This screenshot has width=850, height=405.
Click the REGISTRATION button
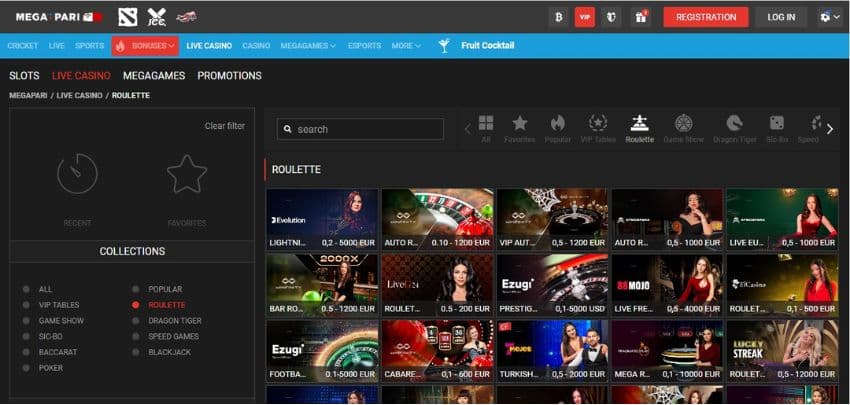(x=706, y=17)
